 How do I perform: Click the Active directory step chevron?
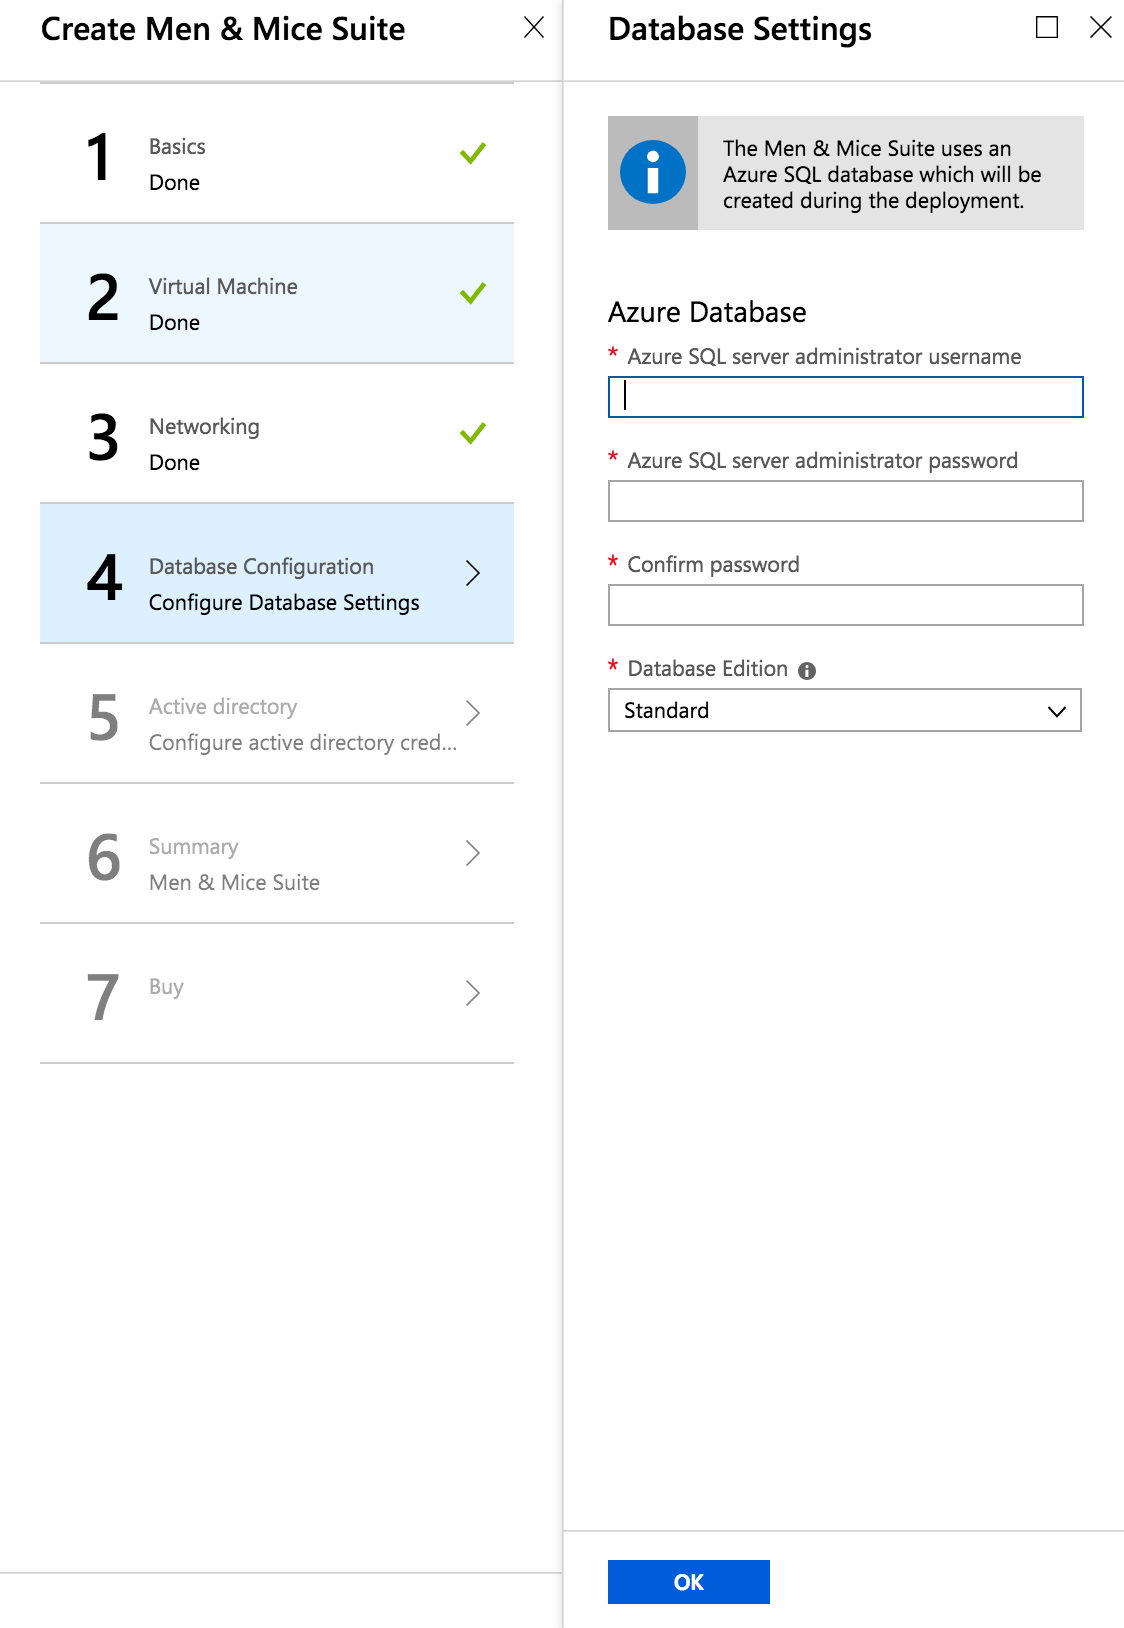473,713
